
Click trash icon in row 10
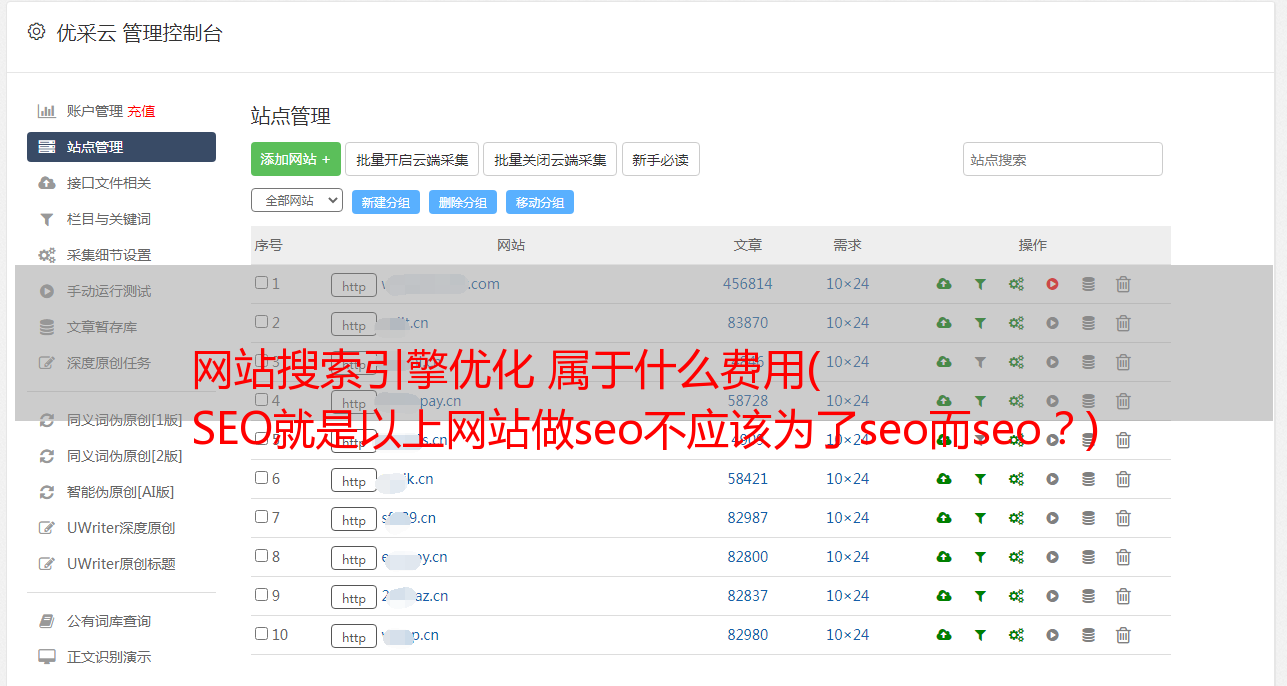pos(1123,635)
